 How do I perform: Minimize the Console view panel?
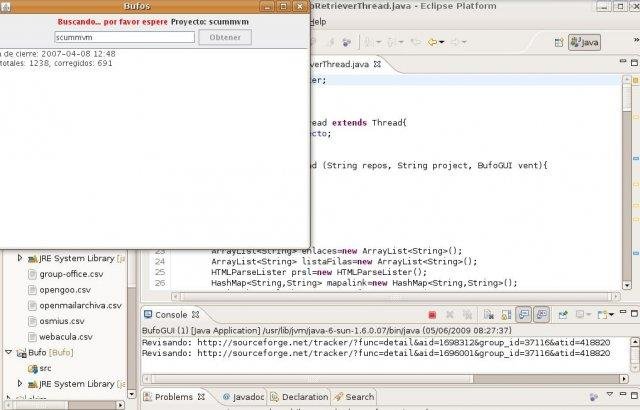[623, 312]
